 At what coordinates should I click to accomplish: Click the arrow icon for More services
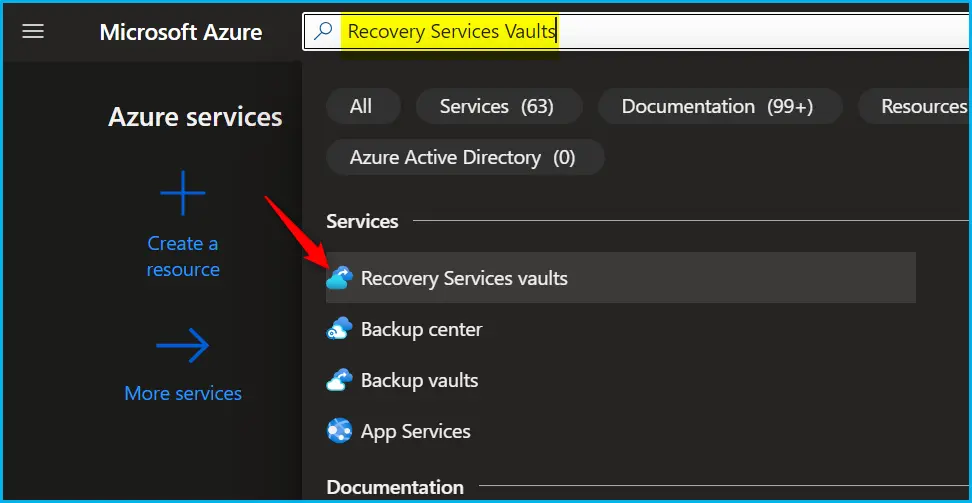(x=183, y=345)
